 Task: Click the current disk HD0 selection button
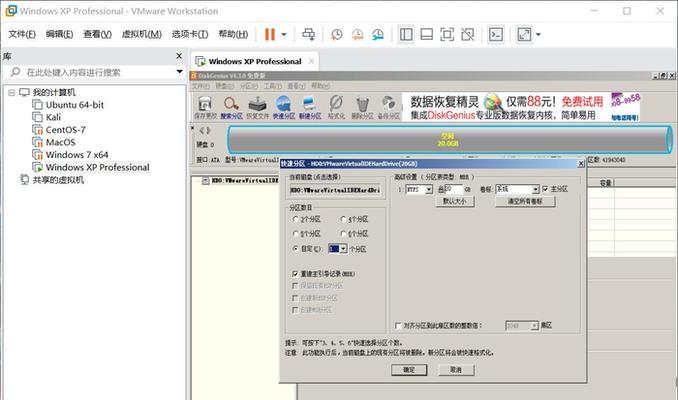(336, 190)
